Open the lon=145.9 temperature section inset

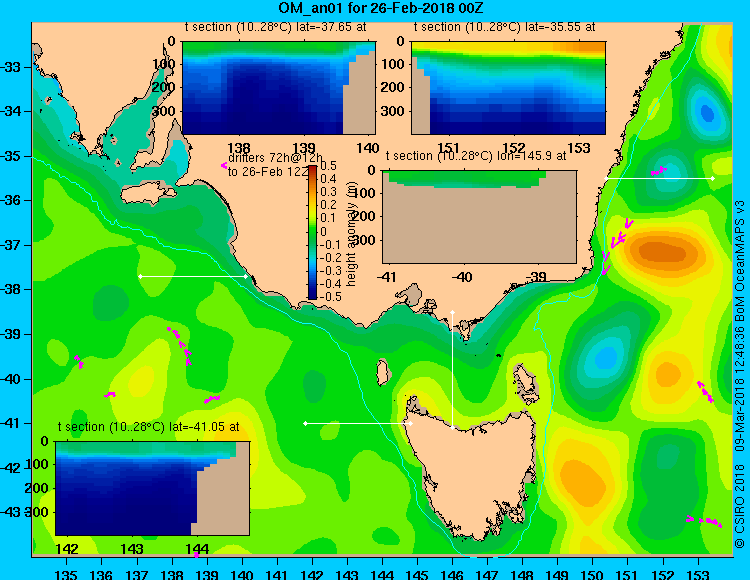click(479, 217)
